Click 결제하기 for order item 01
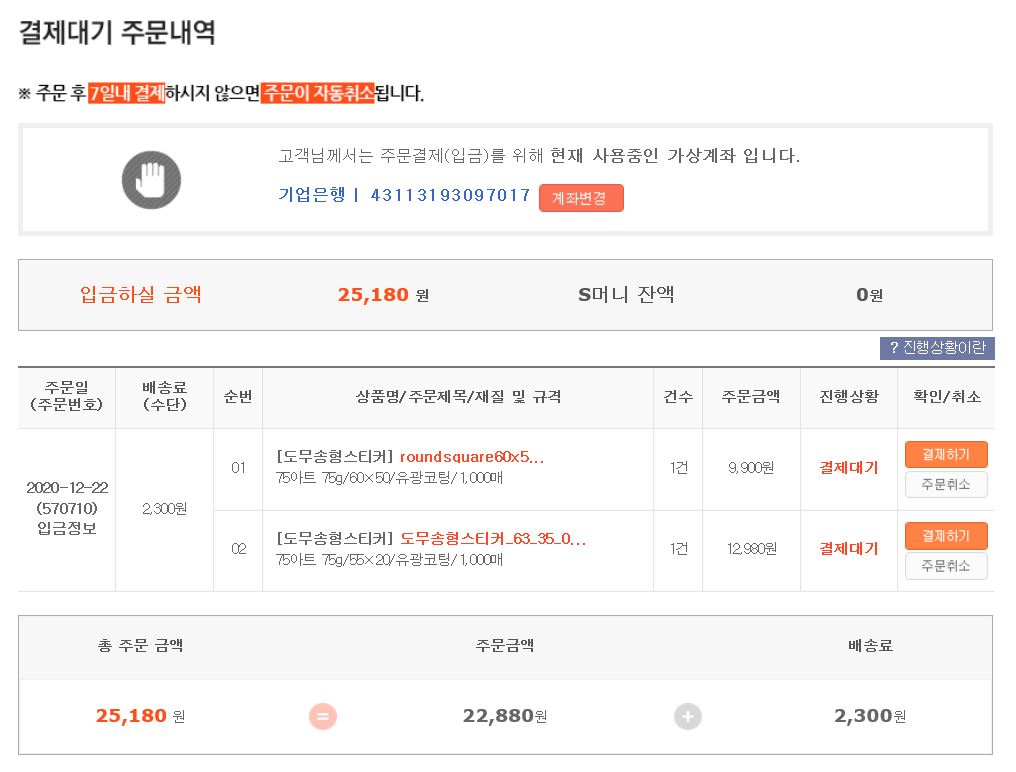 pos(946,454)
